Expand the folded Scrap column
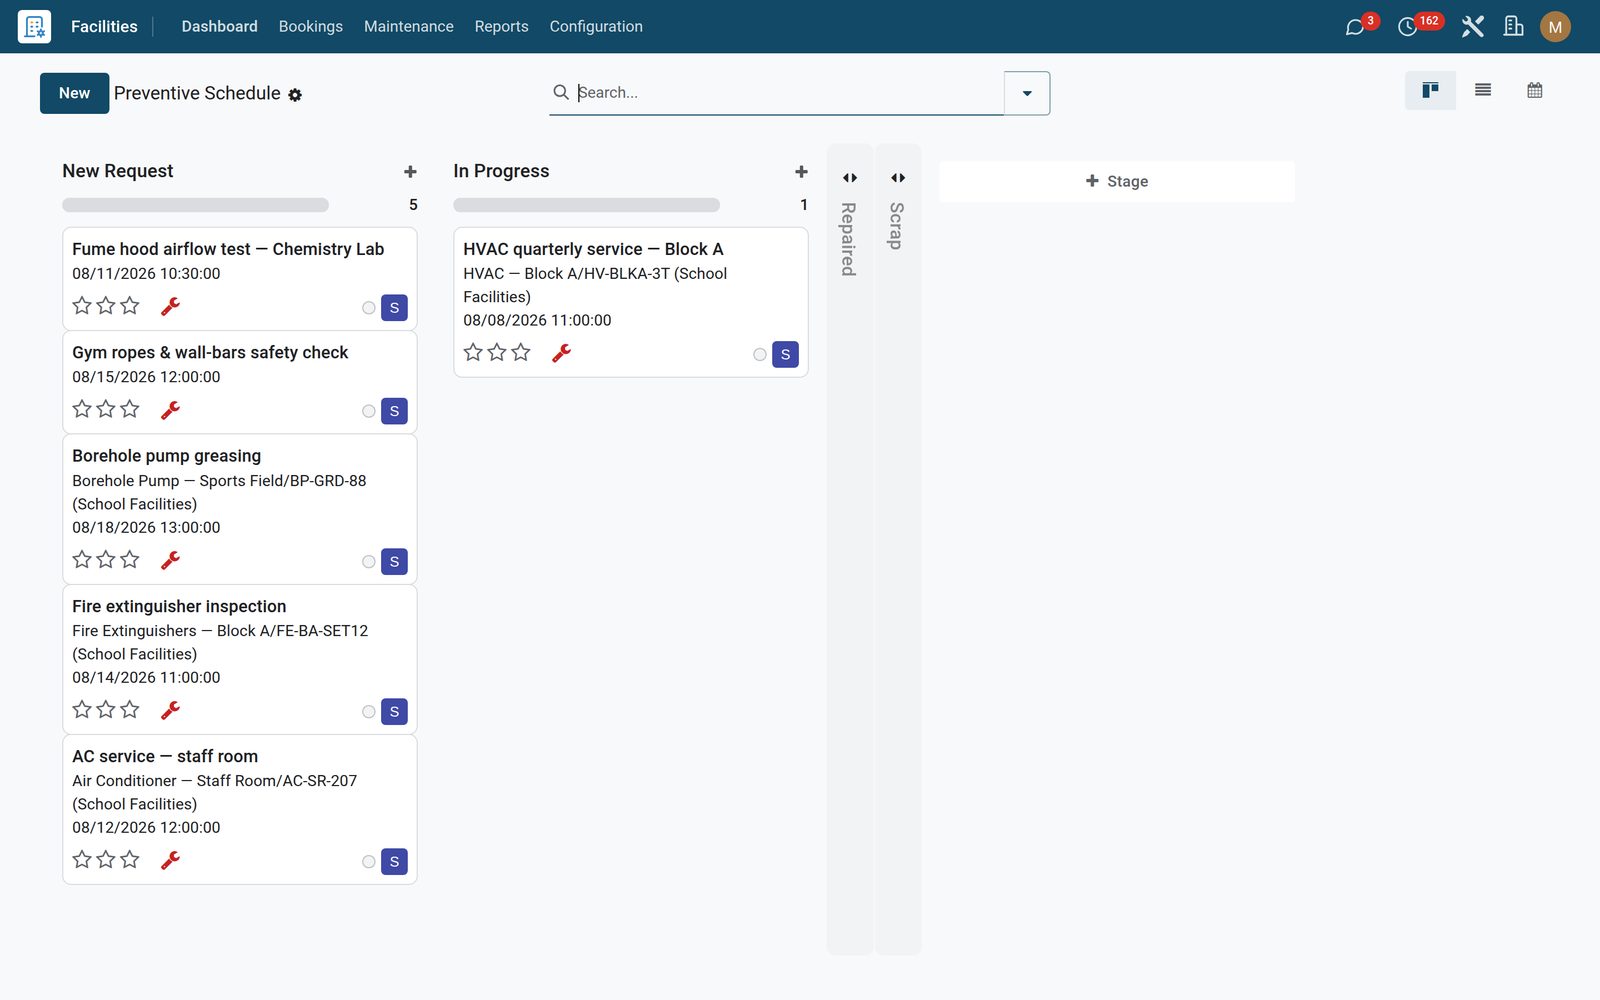Image resolution: width=1600 pixels, height=1000 pixels. point(898,178)
